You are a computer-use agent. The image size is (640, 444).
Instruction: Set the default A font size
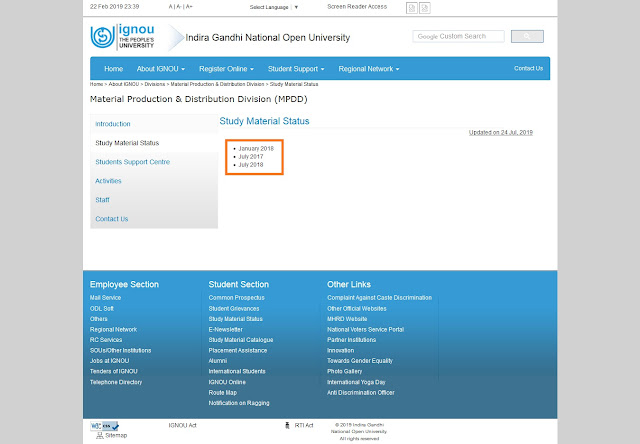coord(170,7)
